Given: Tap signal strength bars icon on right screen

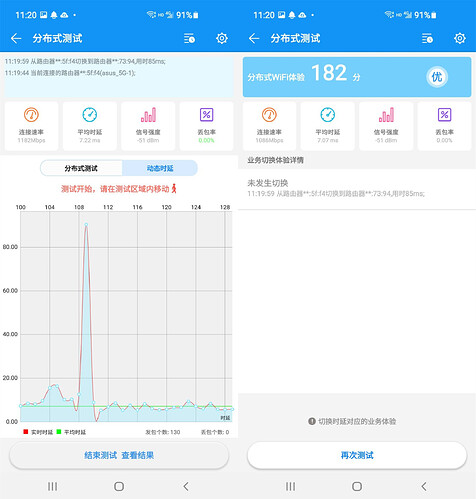Looking at the screenshot, I should pyautogui.click(x=386, y=115).
